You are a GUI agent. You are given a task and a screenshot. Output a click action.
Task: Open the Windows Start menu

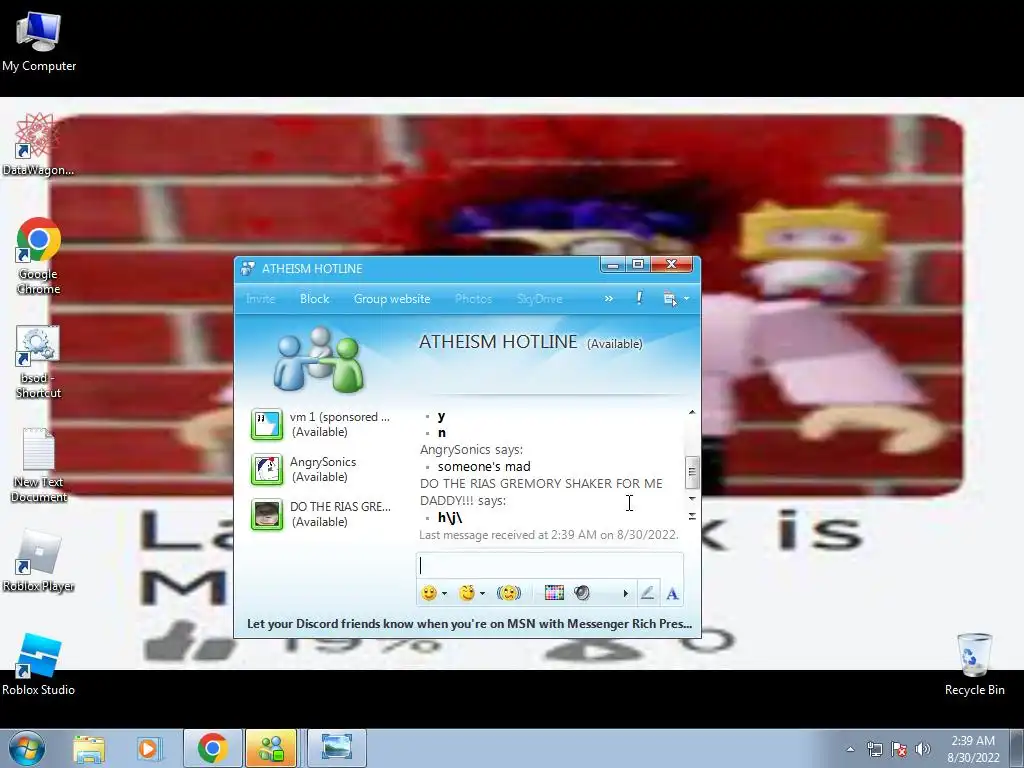click(x=27, y=748)
